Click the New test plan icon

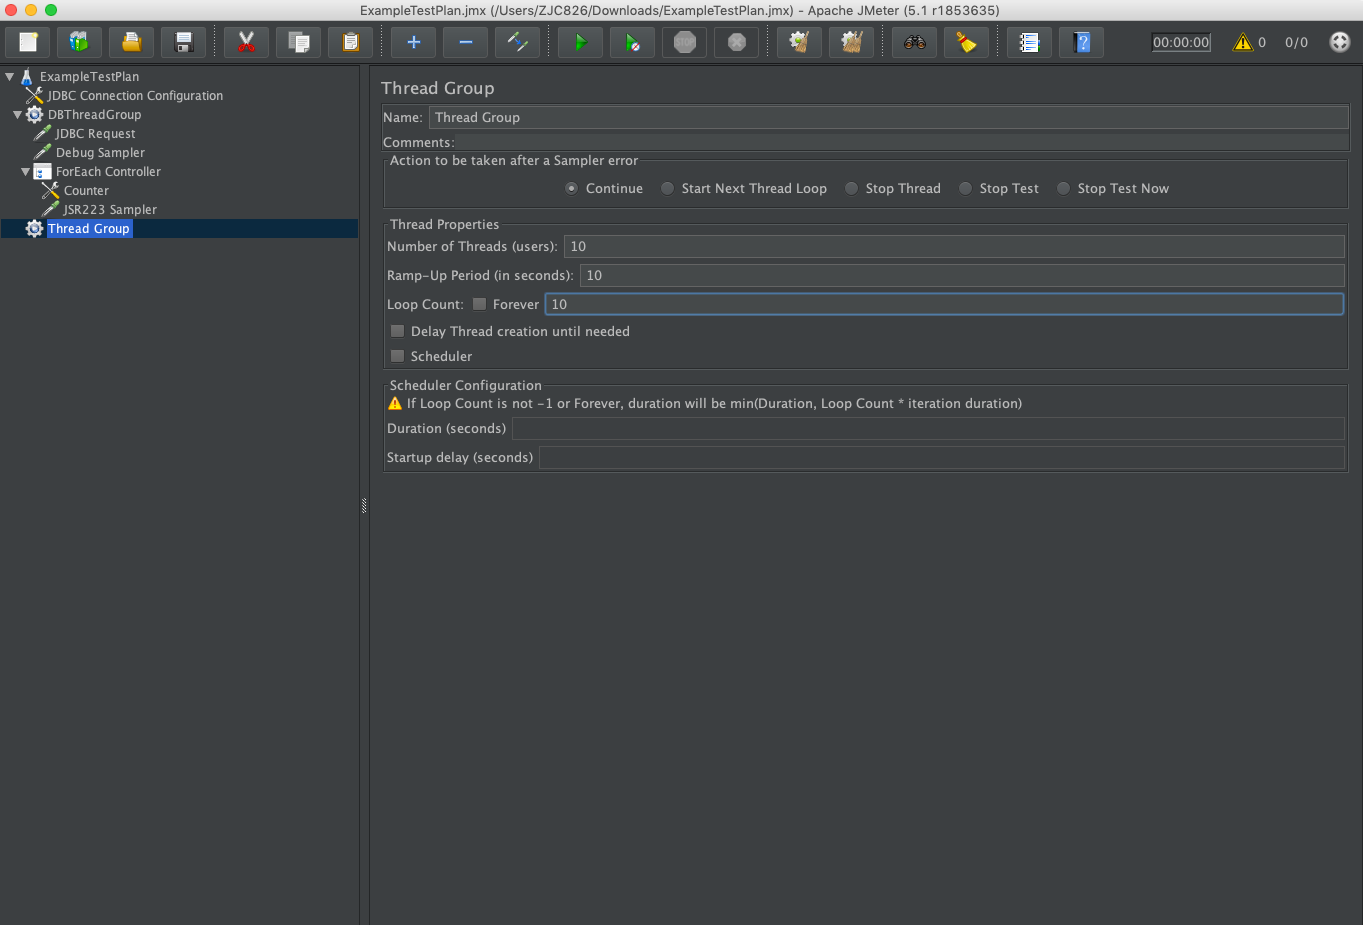point(28,42)
